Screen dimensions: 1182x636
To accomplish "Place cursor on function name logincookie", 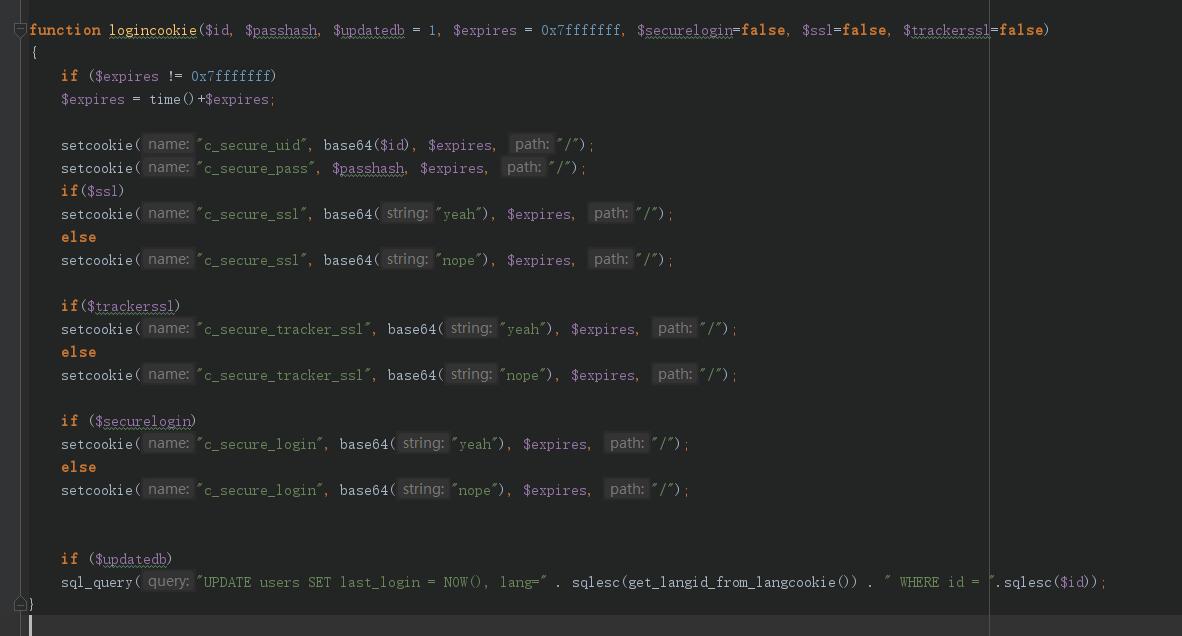I will (153, 30).
